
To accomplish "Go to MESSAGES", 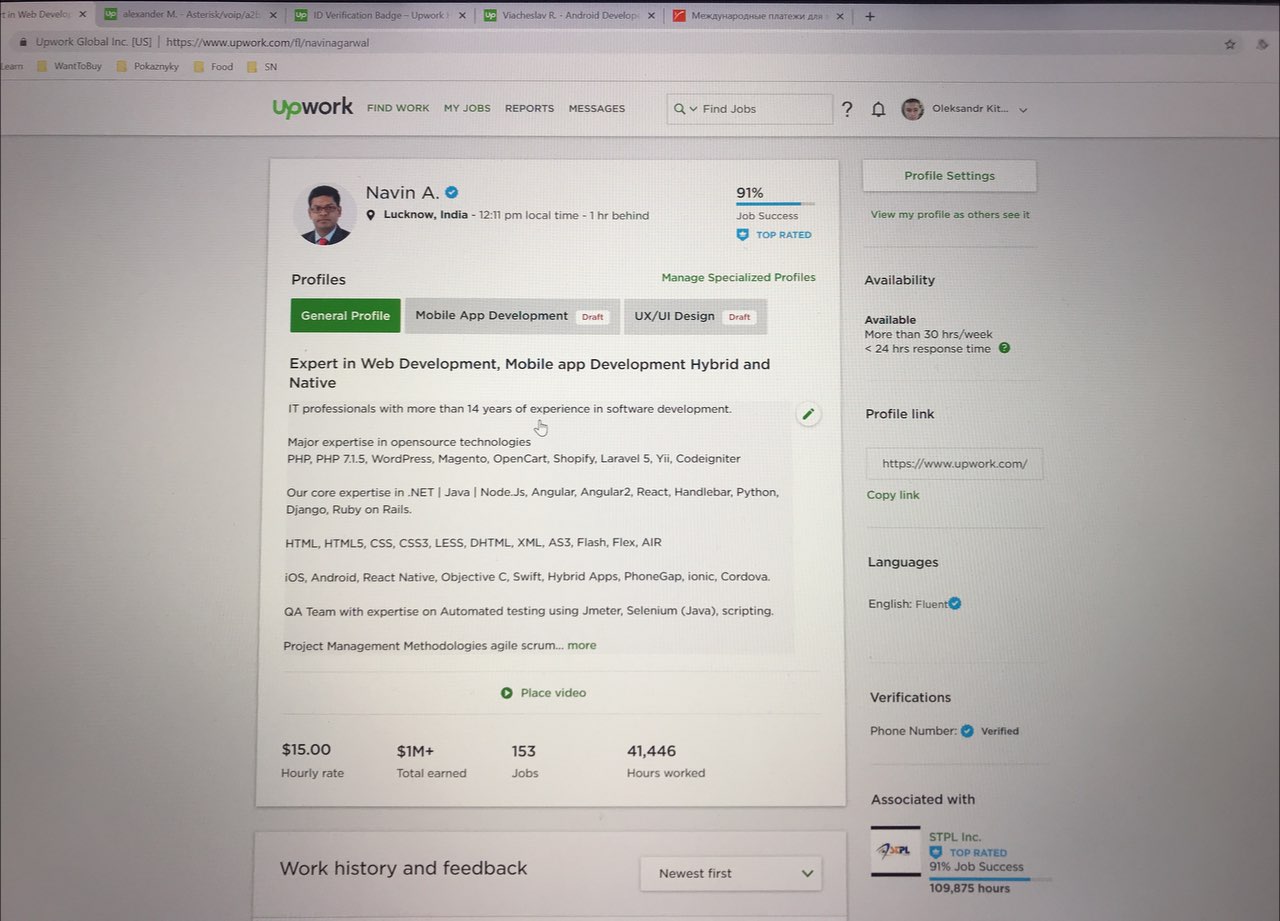I will coord(597,108).
